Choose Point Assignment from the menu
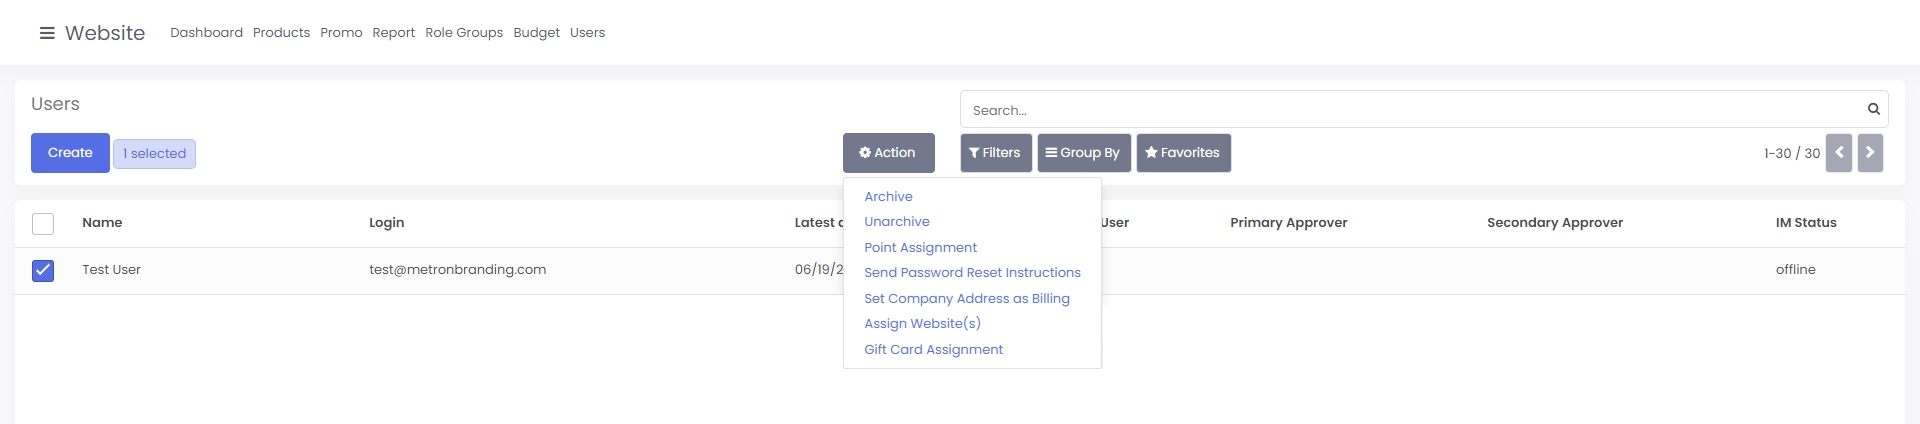 click(x=920, y=248)
